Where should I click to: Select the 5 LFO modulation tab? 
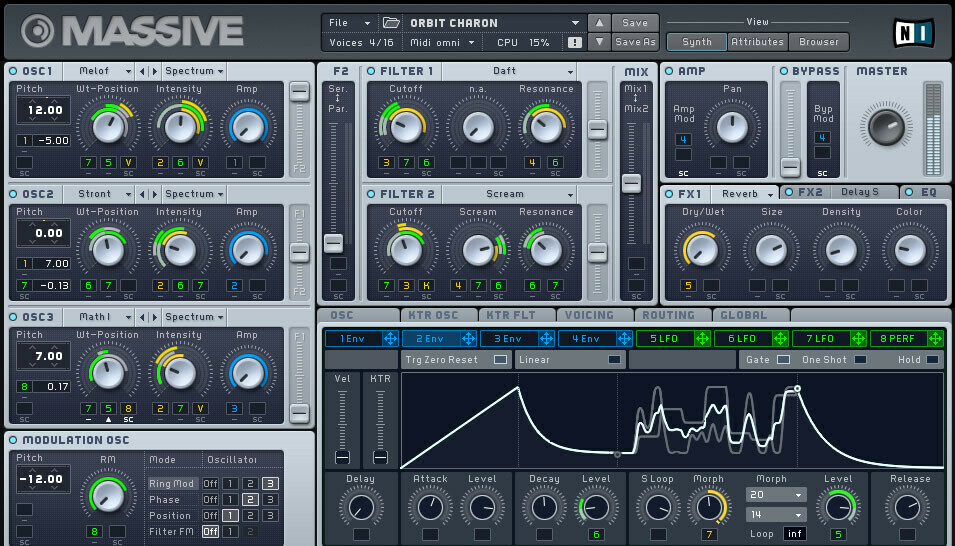point(664,338)
